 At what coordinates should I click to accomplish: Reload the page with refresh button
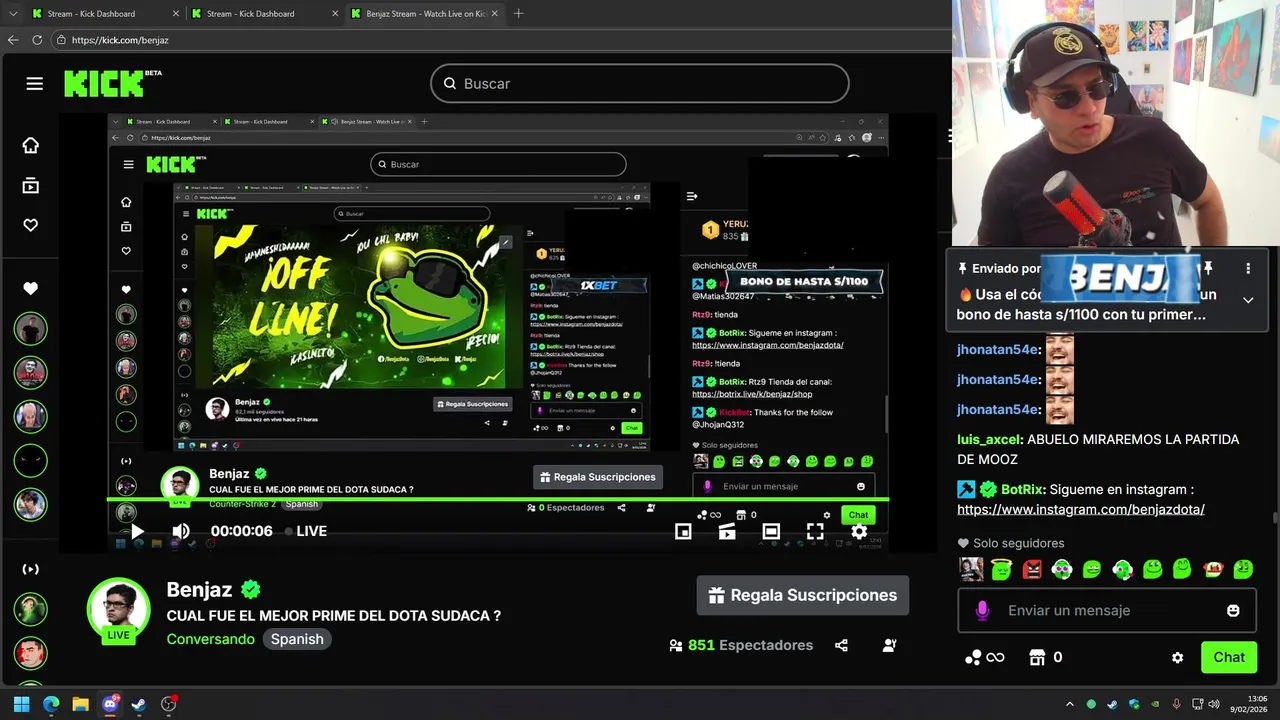37,40
